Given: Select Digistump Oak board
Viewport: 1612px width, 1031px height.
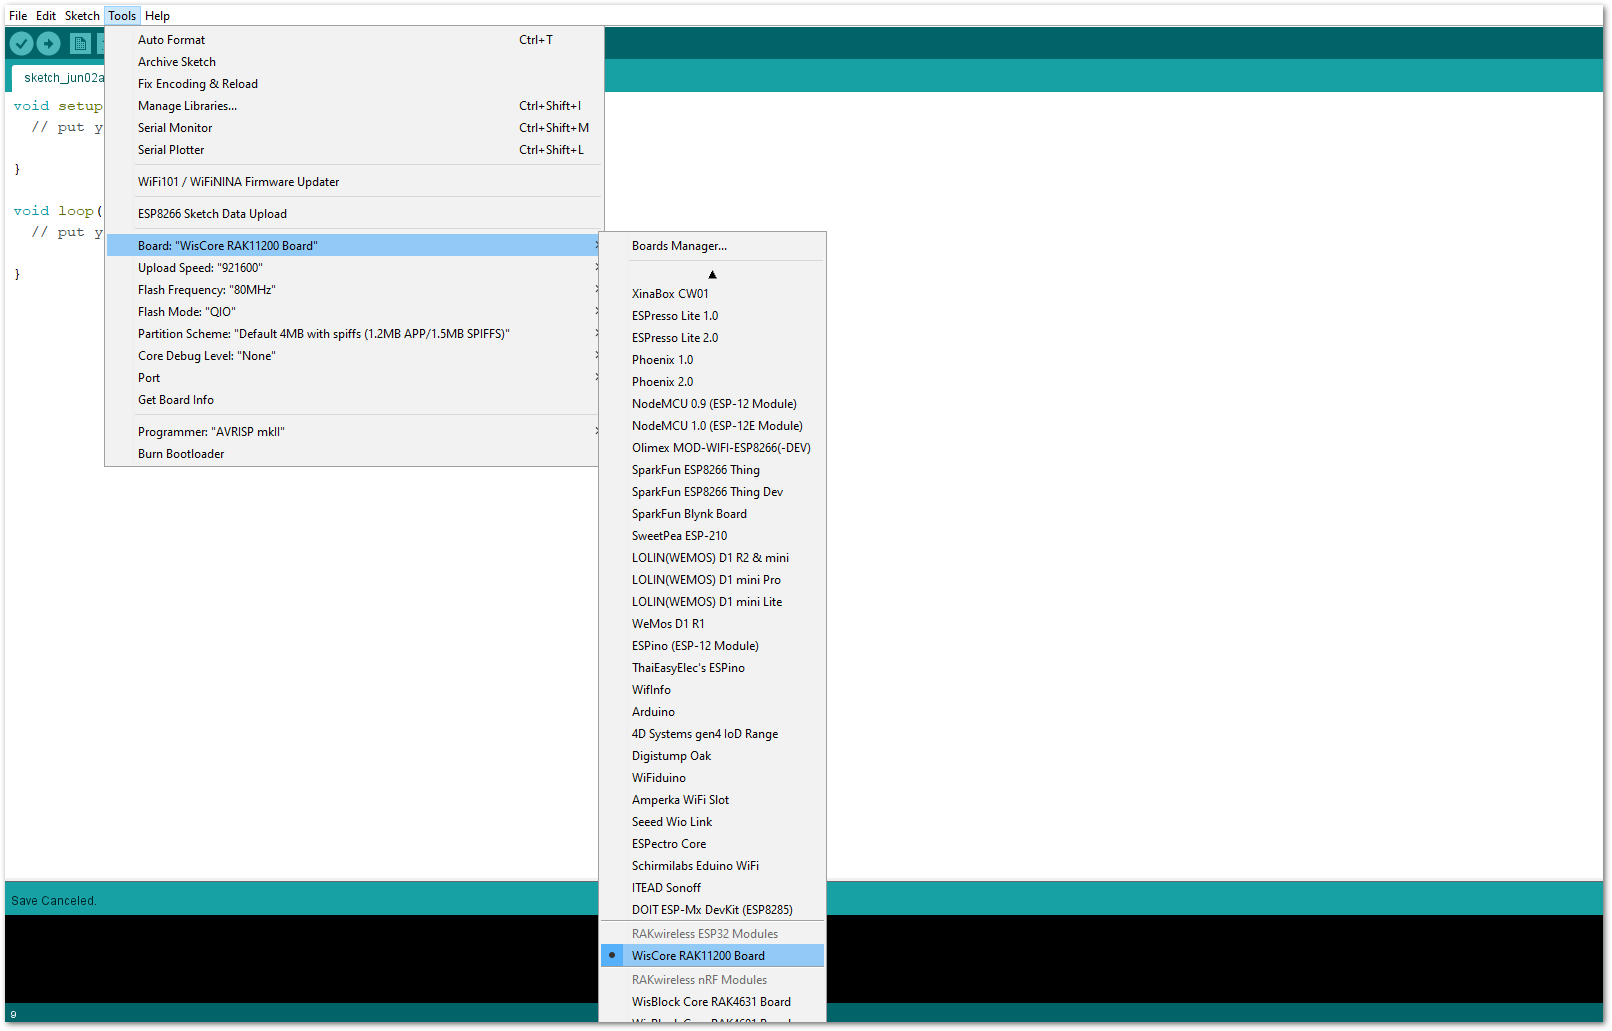Looking at the screenshot, I should [x=712, y=756].
